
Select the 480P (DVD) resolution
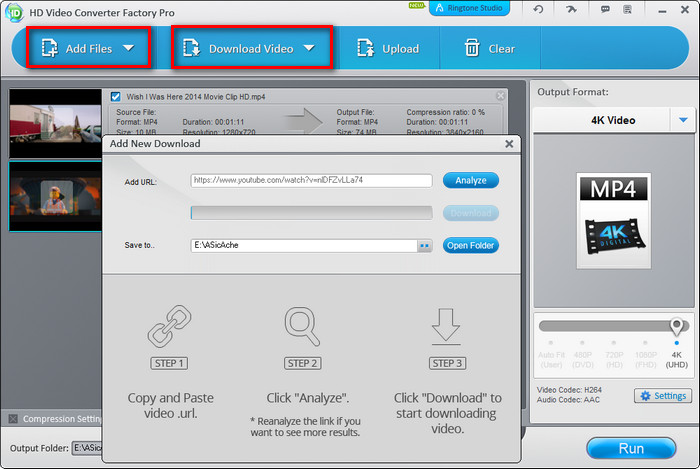point(583,355)
